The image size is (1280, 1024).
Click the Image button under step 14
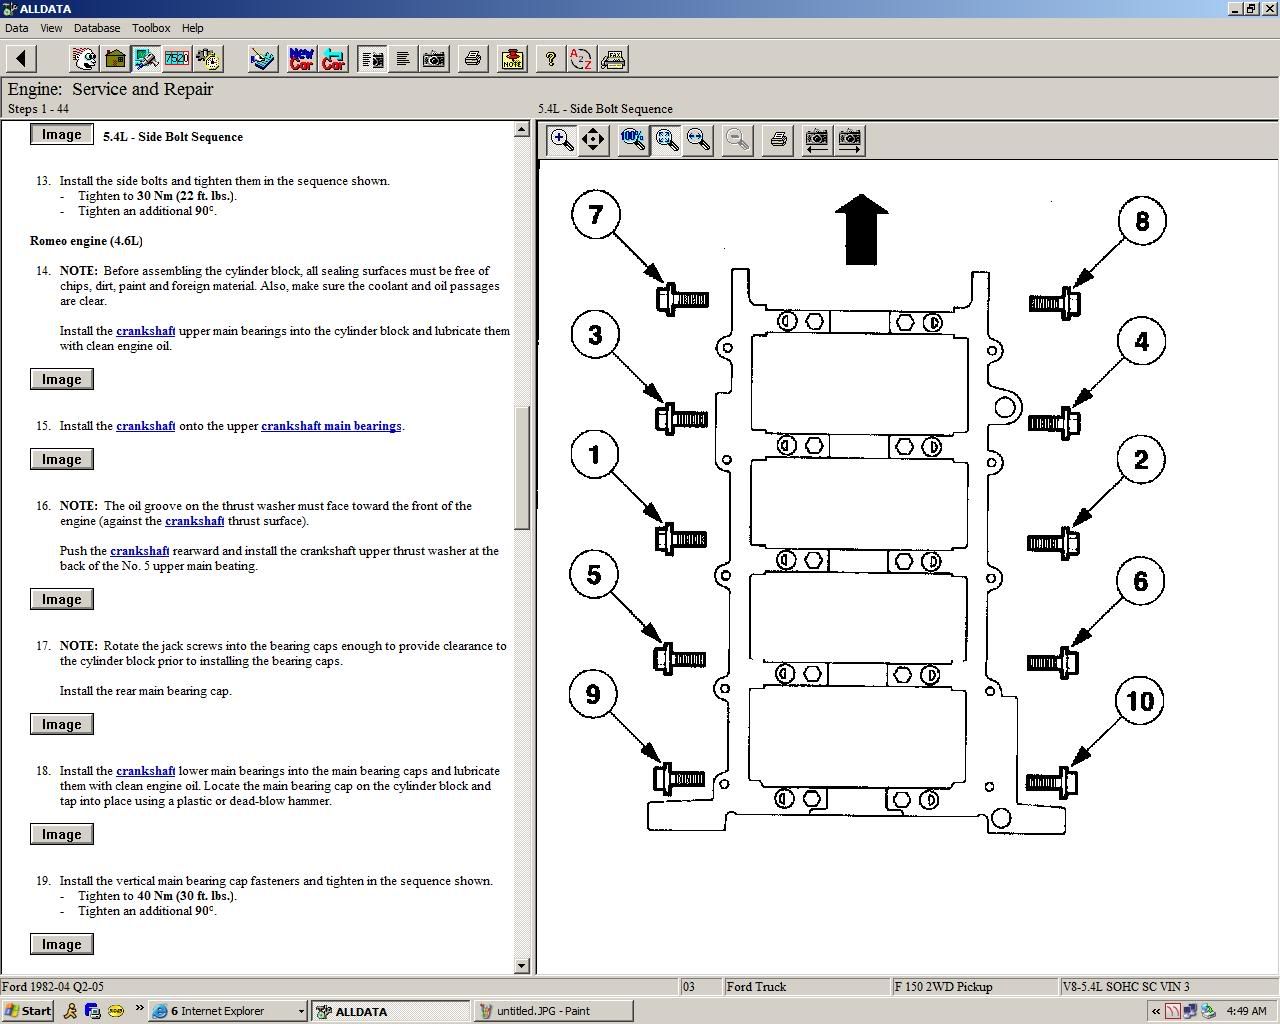(x=62, y=379)
